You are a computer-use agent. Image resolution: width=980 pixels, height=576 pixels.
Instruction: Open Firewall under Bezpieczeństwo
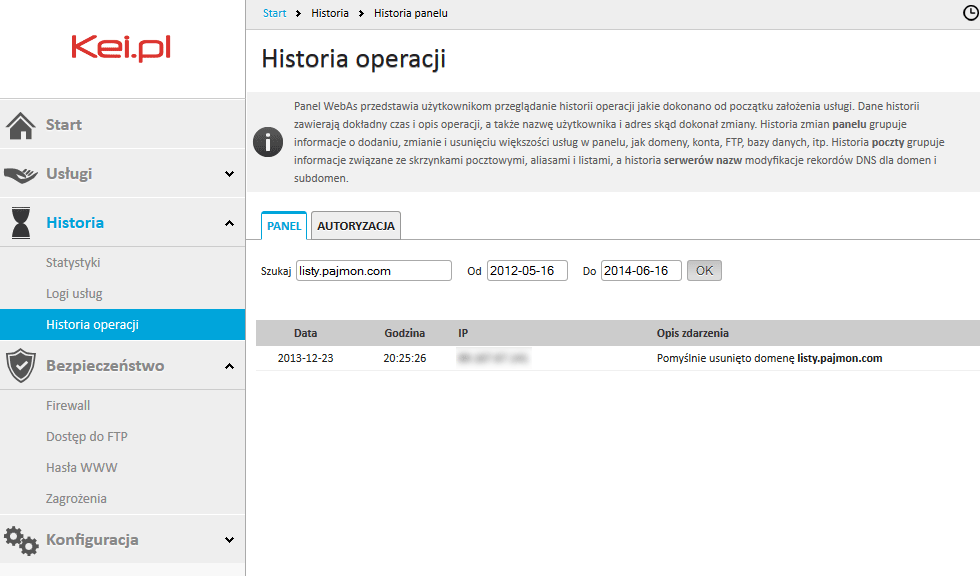68,406
